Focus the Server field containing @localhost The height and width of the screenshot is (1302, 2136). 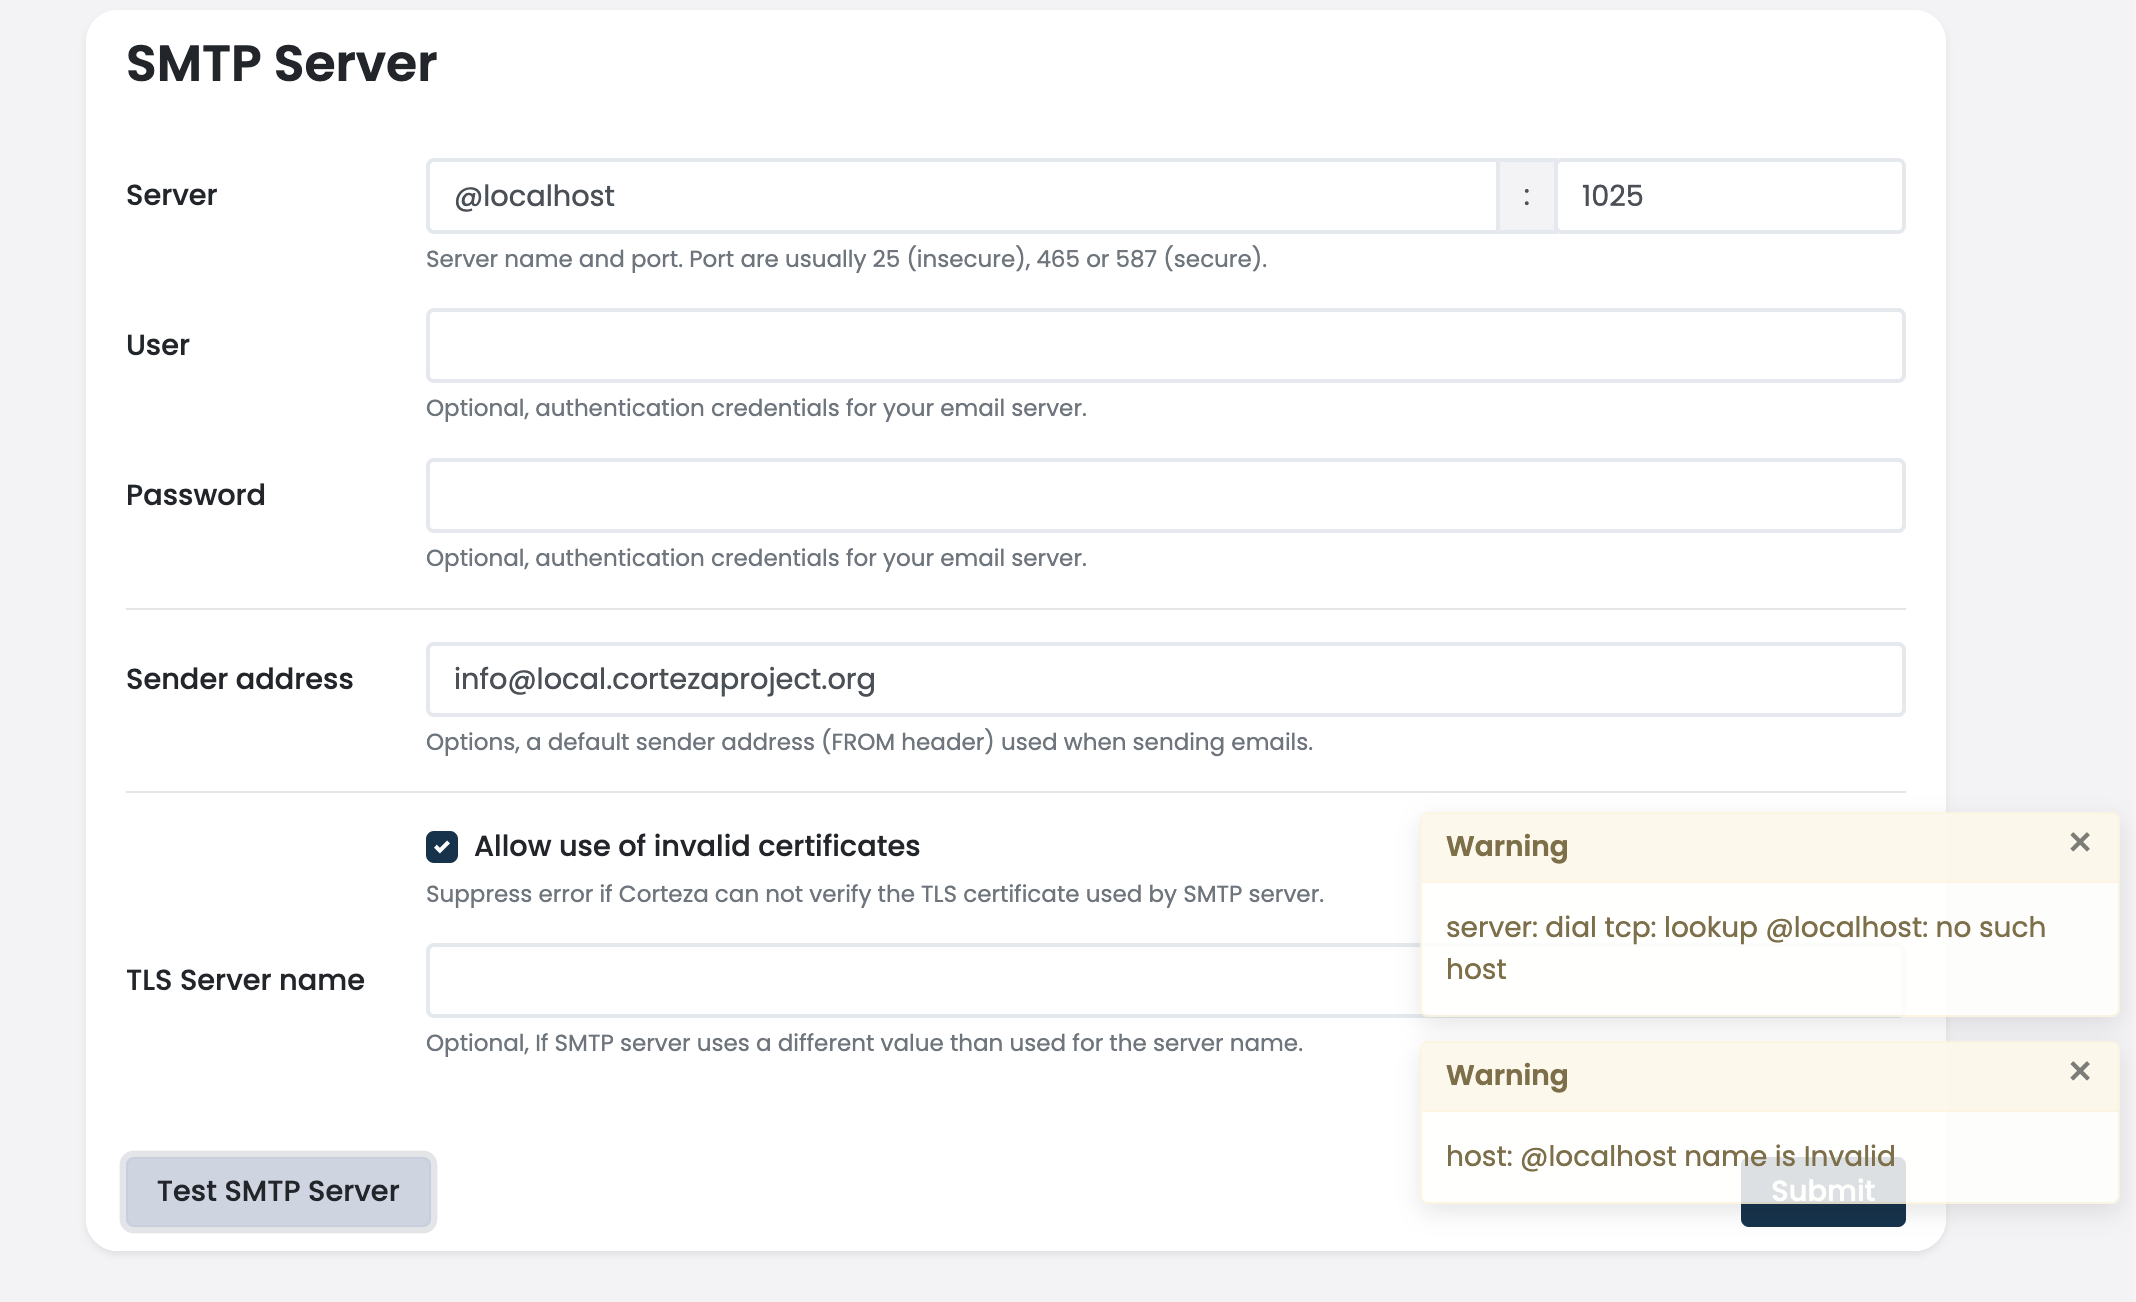pos(960,196)
